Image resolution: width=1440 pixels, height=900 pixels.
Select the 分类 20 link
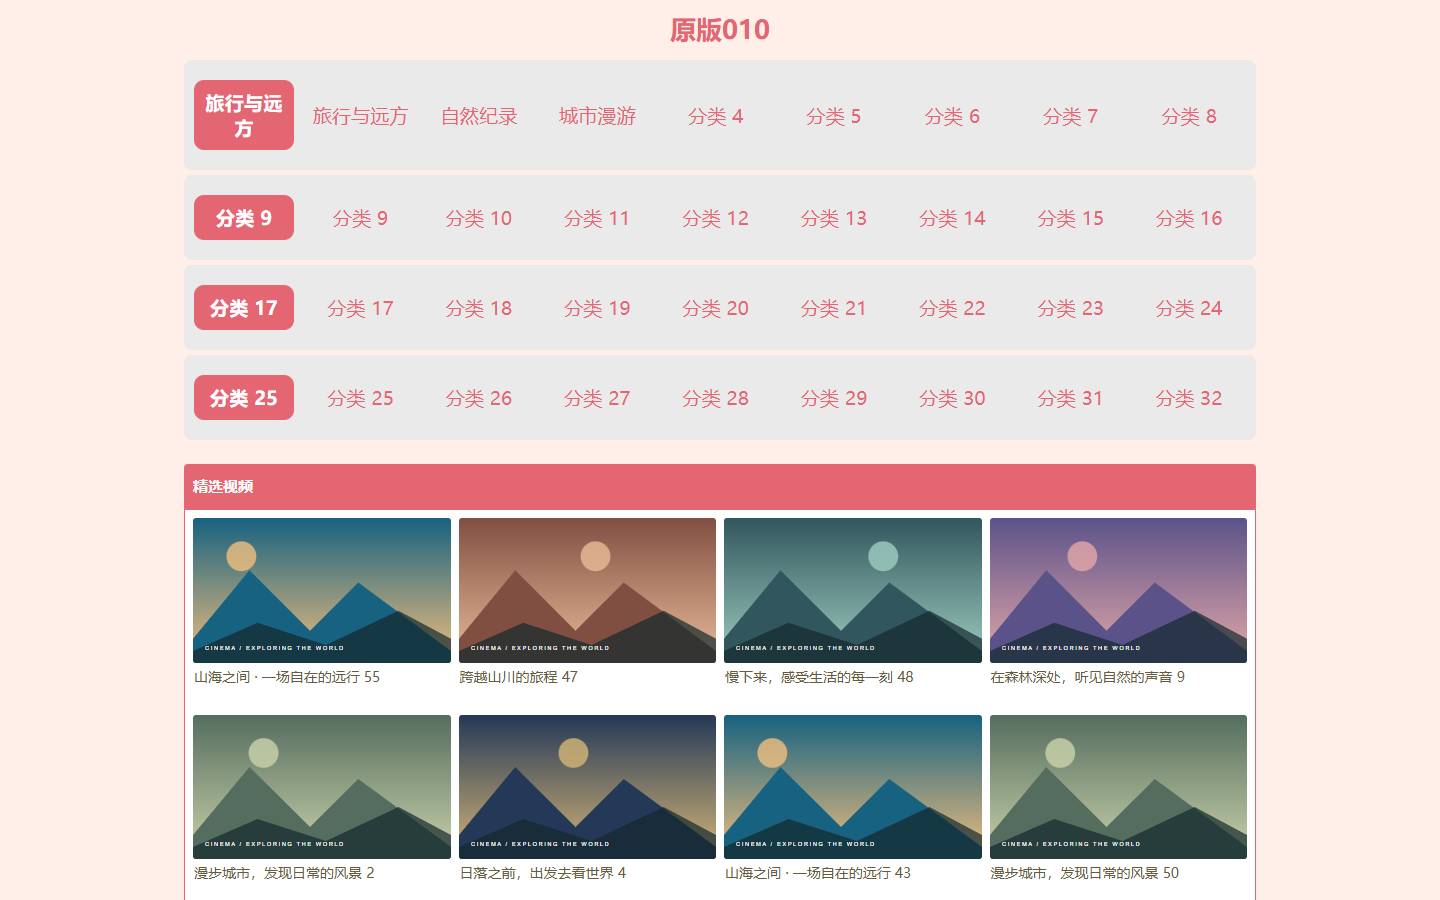coord(716,308)
